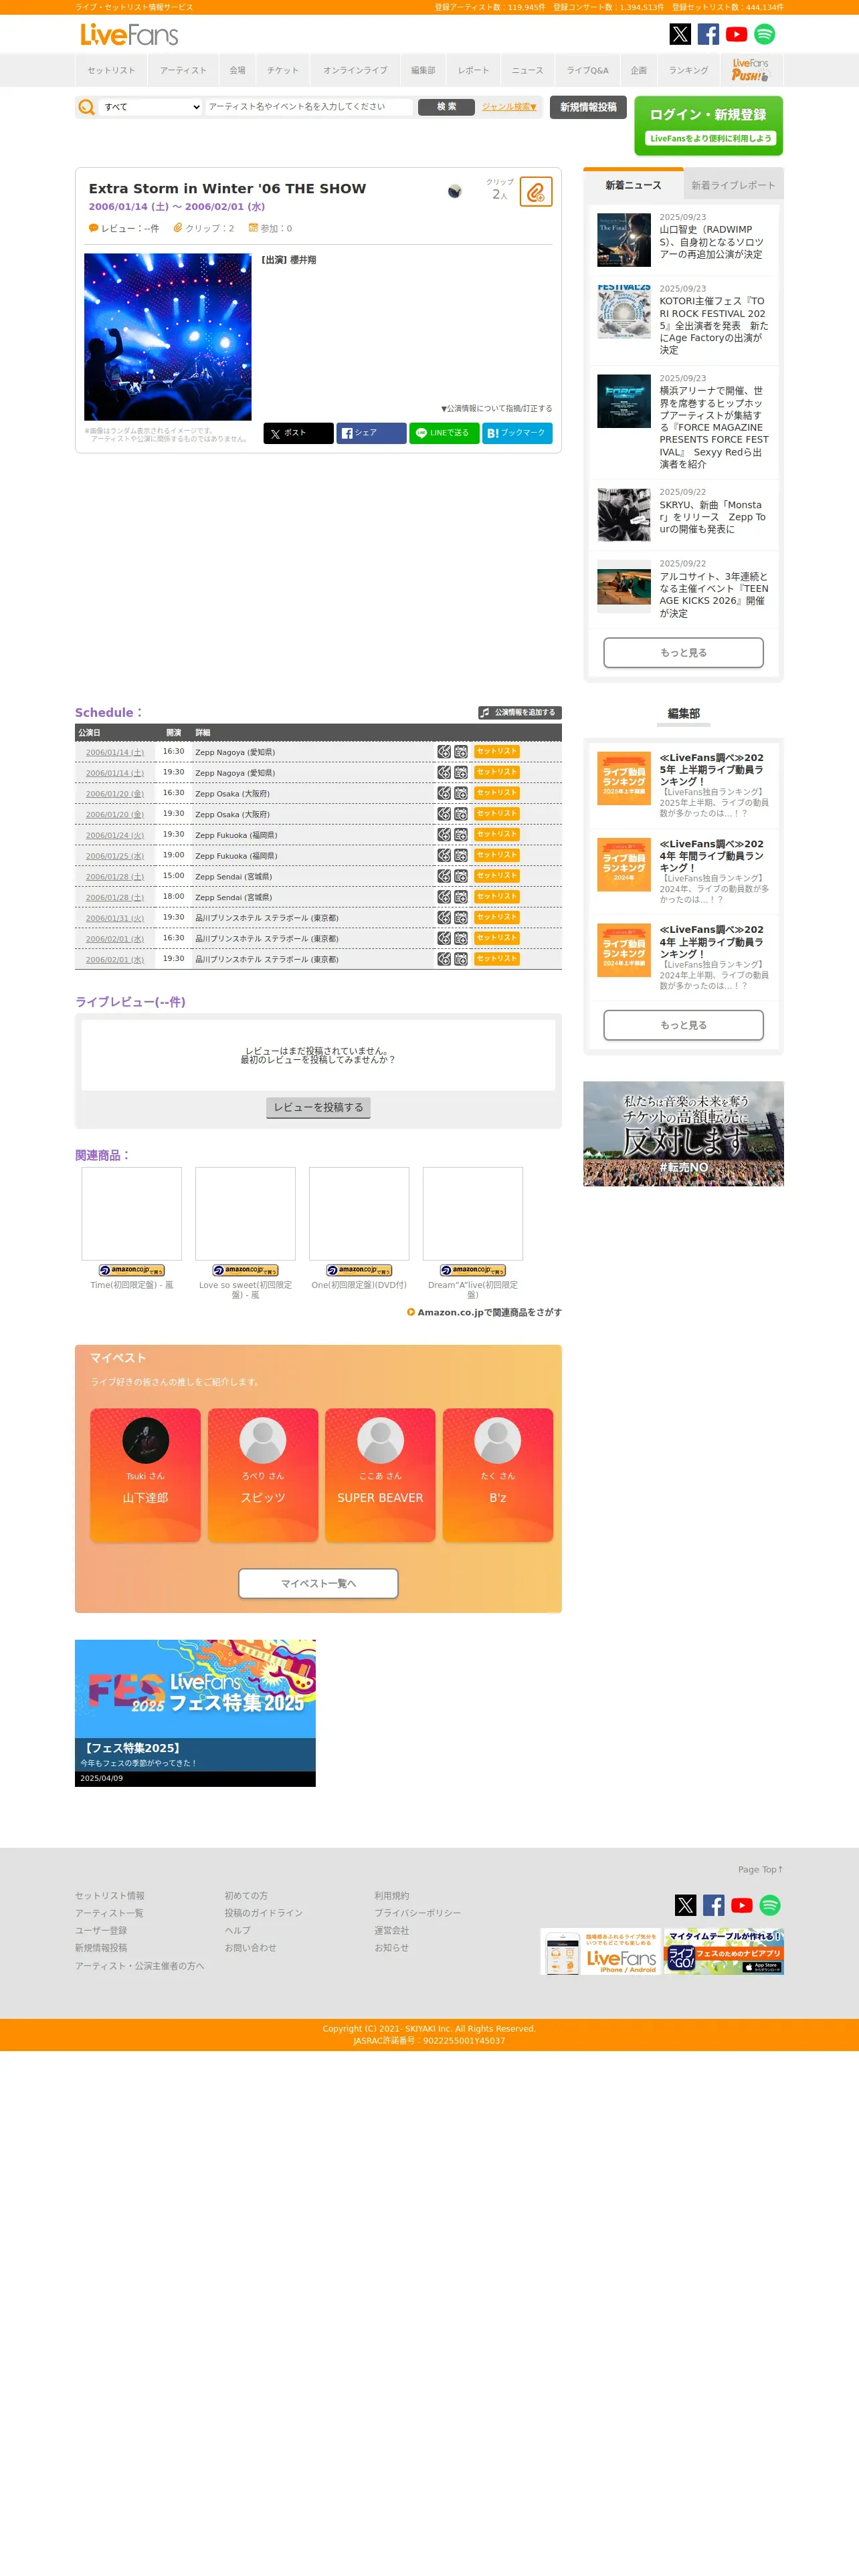859x2576 pixels.
Task: Switch to the 新着ライブレポート tab
Action: point(733,186)
